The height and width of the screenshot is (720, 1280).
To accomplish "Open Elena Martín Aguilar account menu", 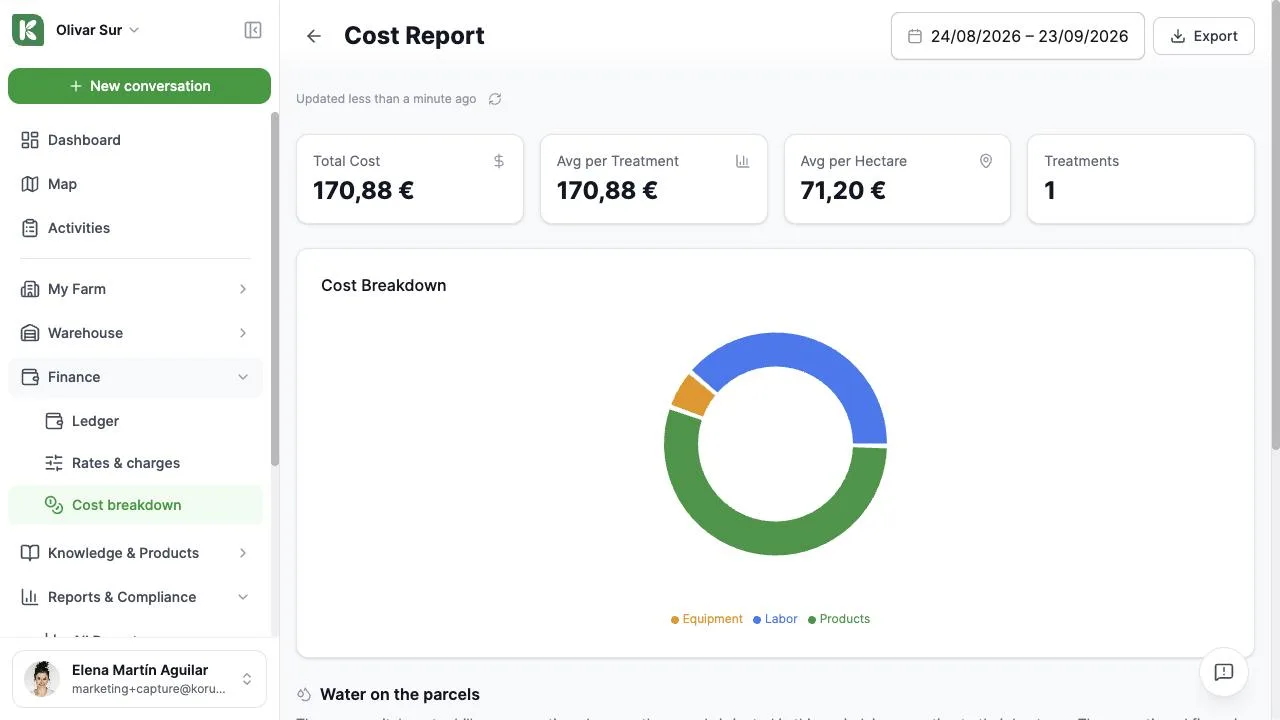I will pyautogui.click(x=139, y=679).
